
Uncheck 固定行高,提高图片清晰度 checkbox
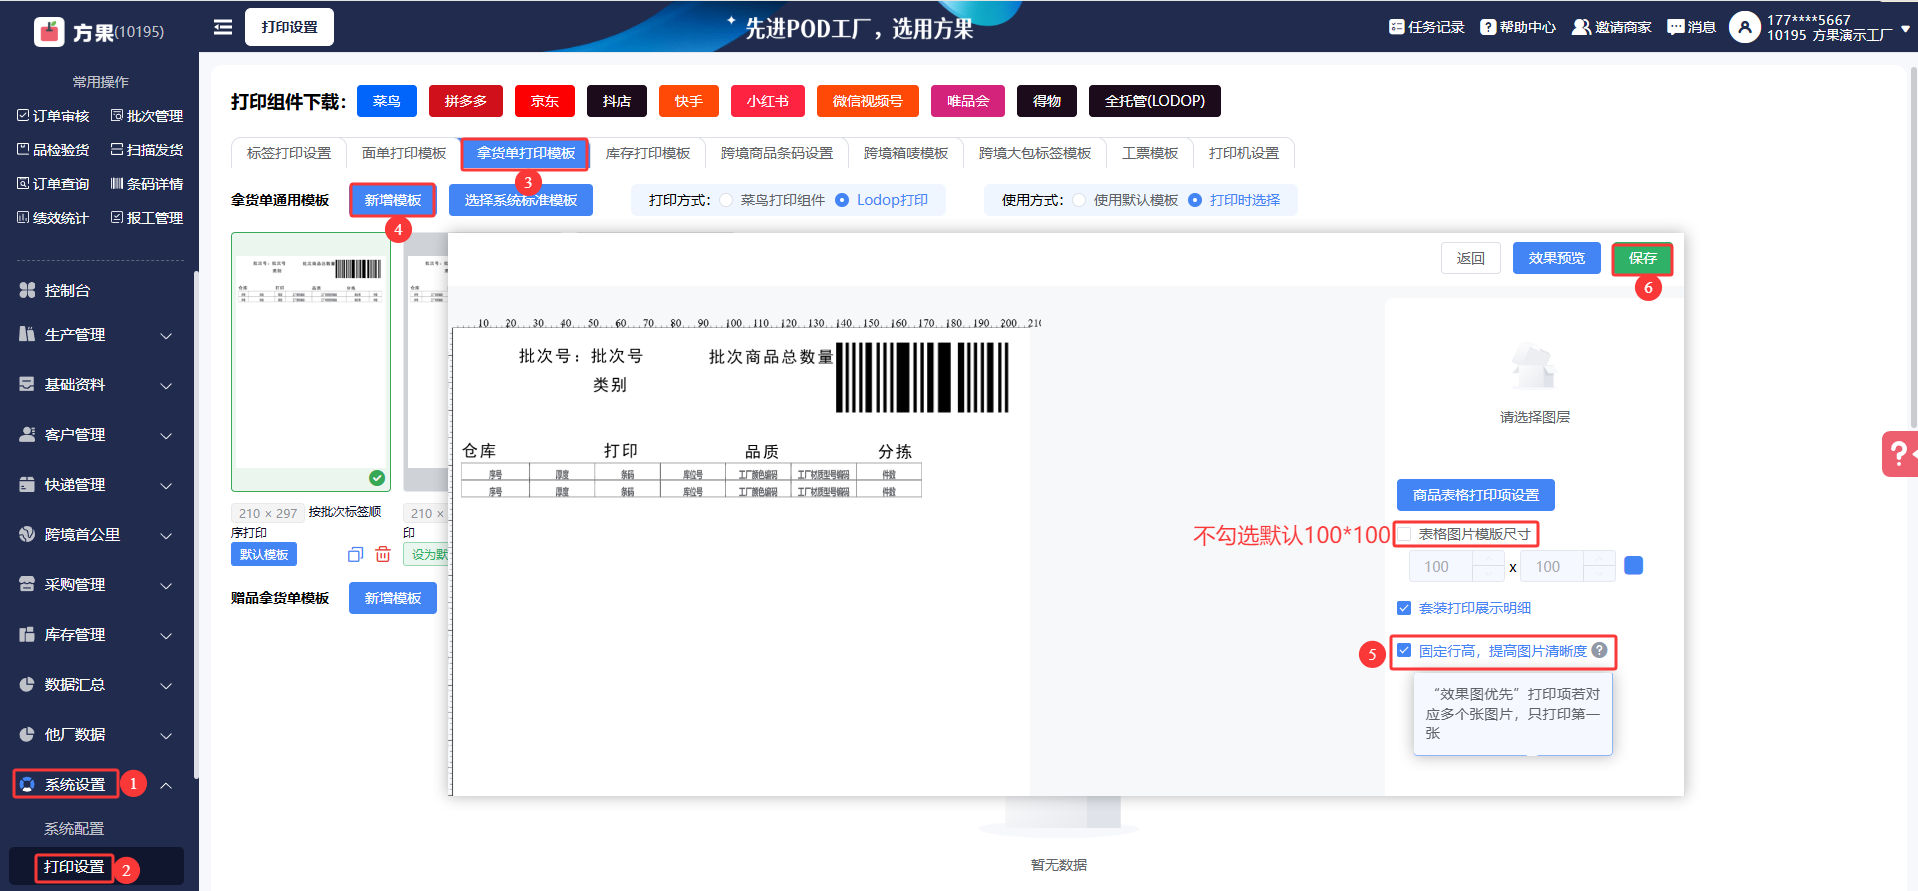click(x=1404, y=650)
